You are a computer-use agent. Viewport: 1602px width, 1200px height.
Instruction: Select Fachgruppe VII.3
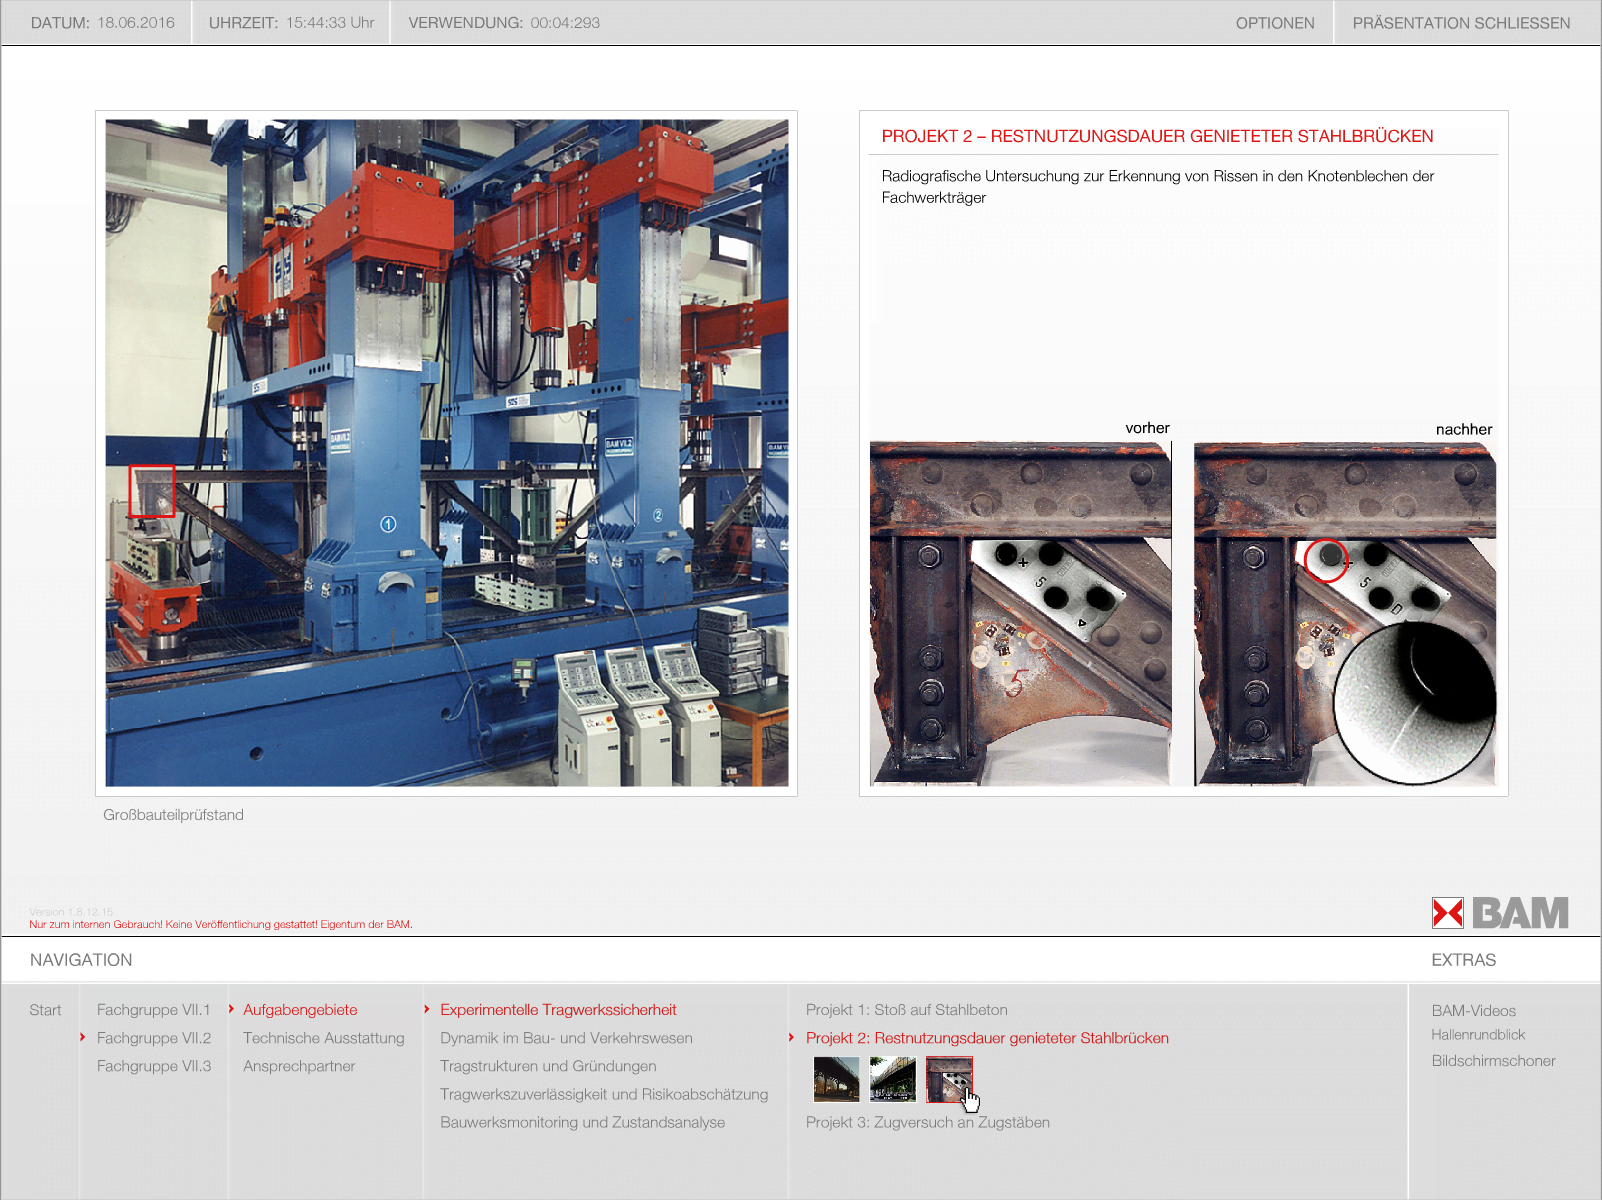coord(153,1066)
